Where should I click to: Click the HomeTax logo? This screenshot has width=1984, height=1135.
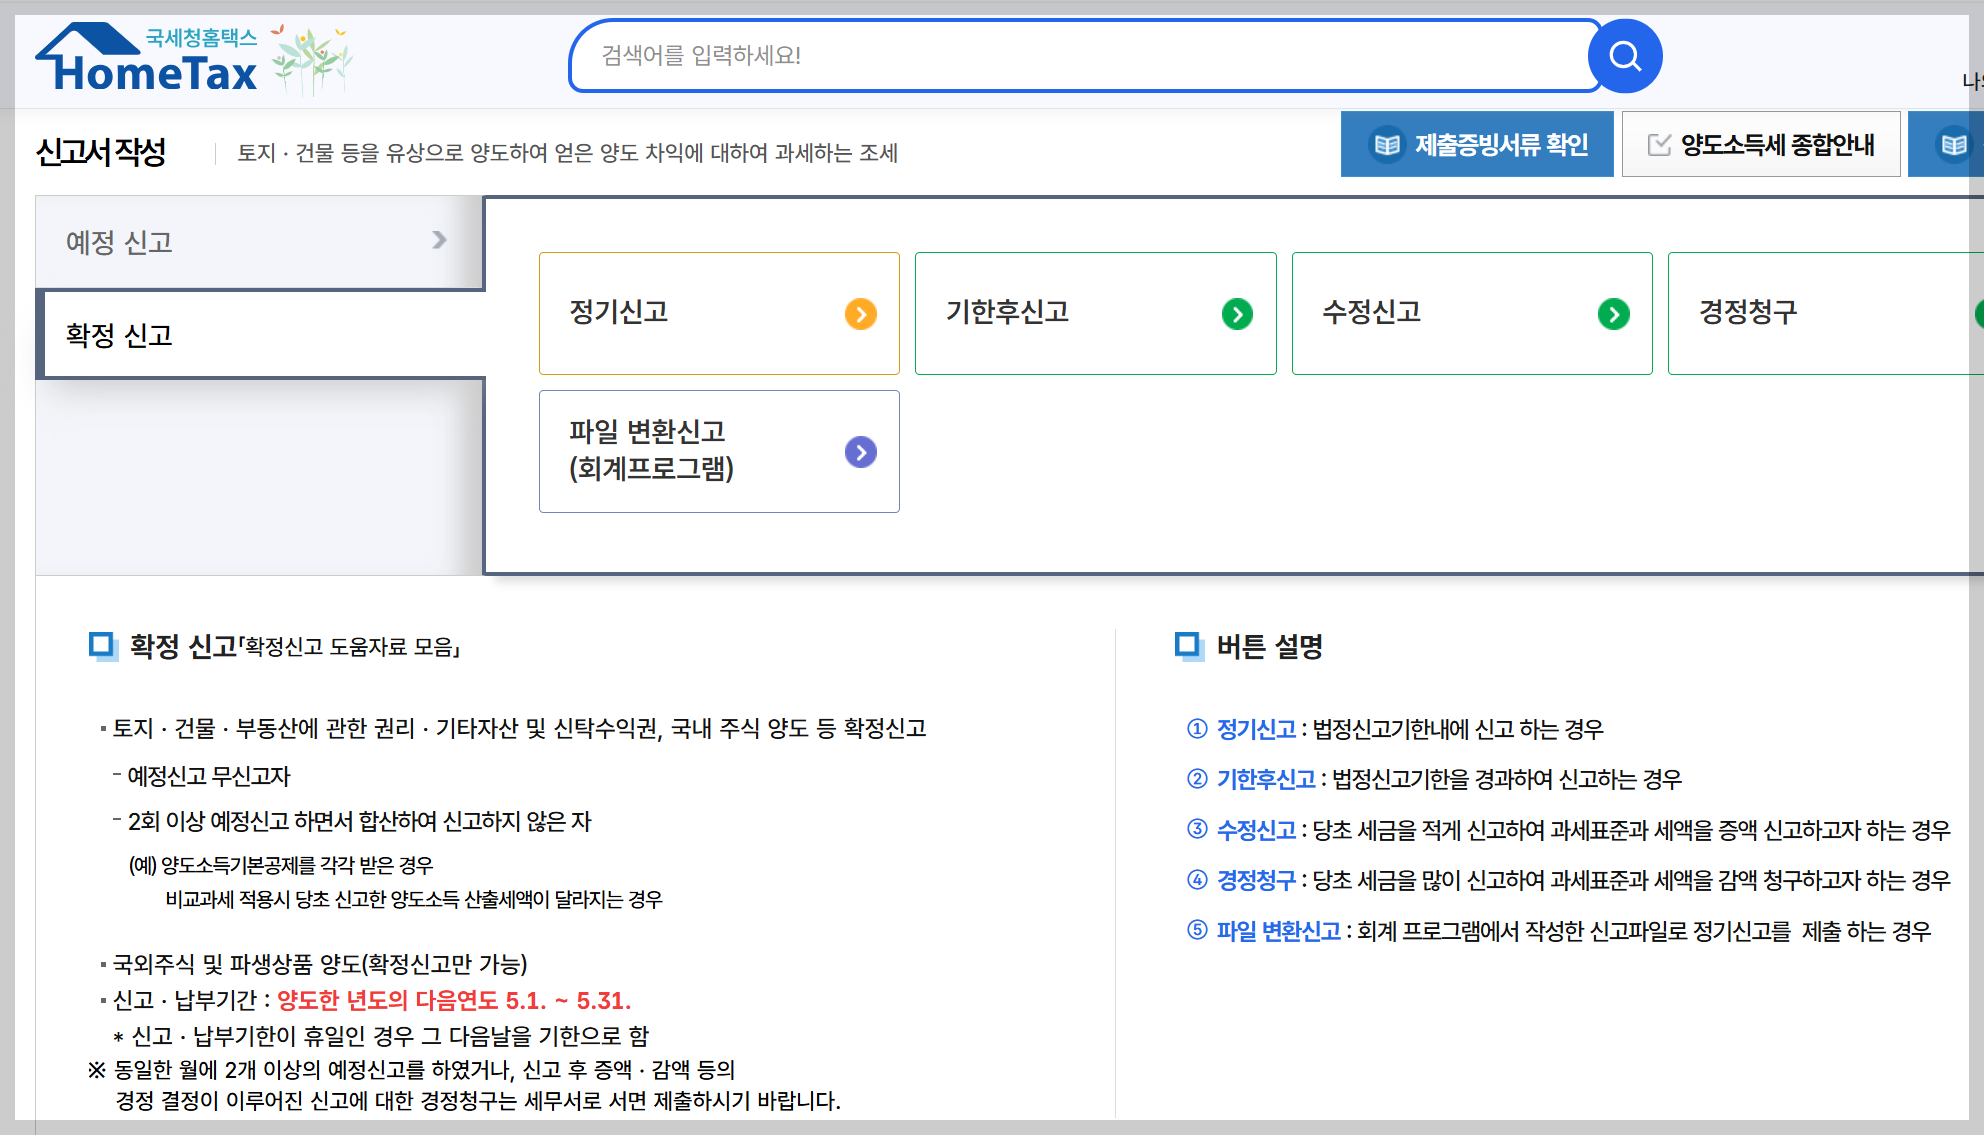pos(150,62)
